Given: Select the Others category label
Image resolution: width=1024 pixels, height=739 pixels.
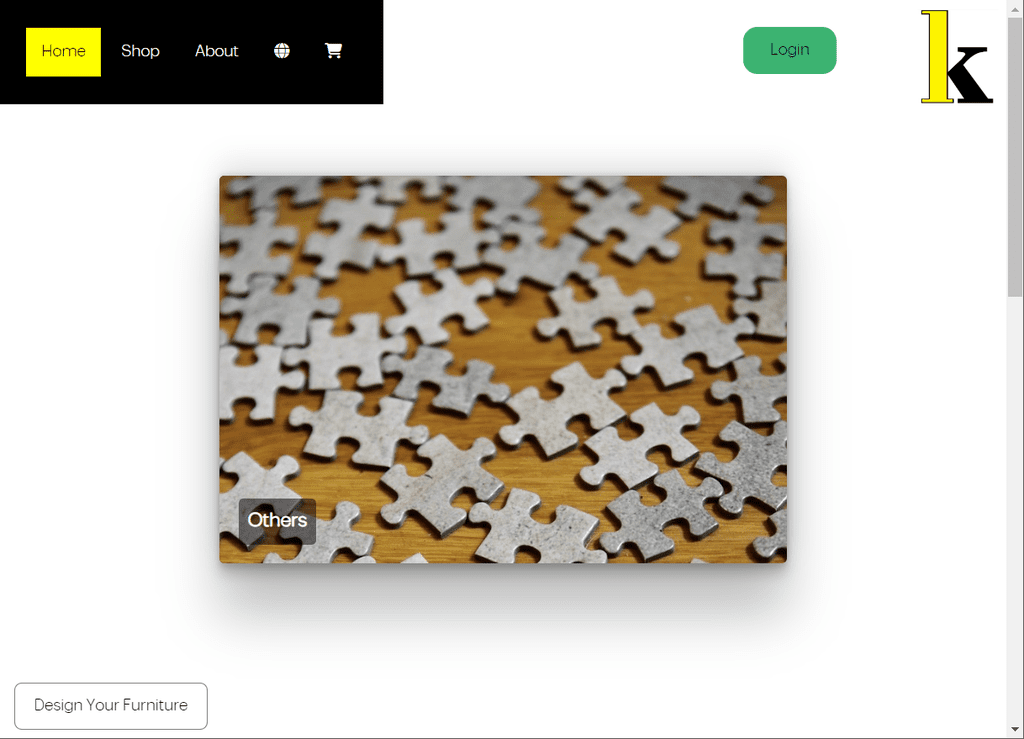Looking at the screenshot, I should pos(278,521).
